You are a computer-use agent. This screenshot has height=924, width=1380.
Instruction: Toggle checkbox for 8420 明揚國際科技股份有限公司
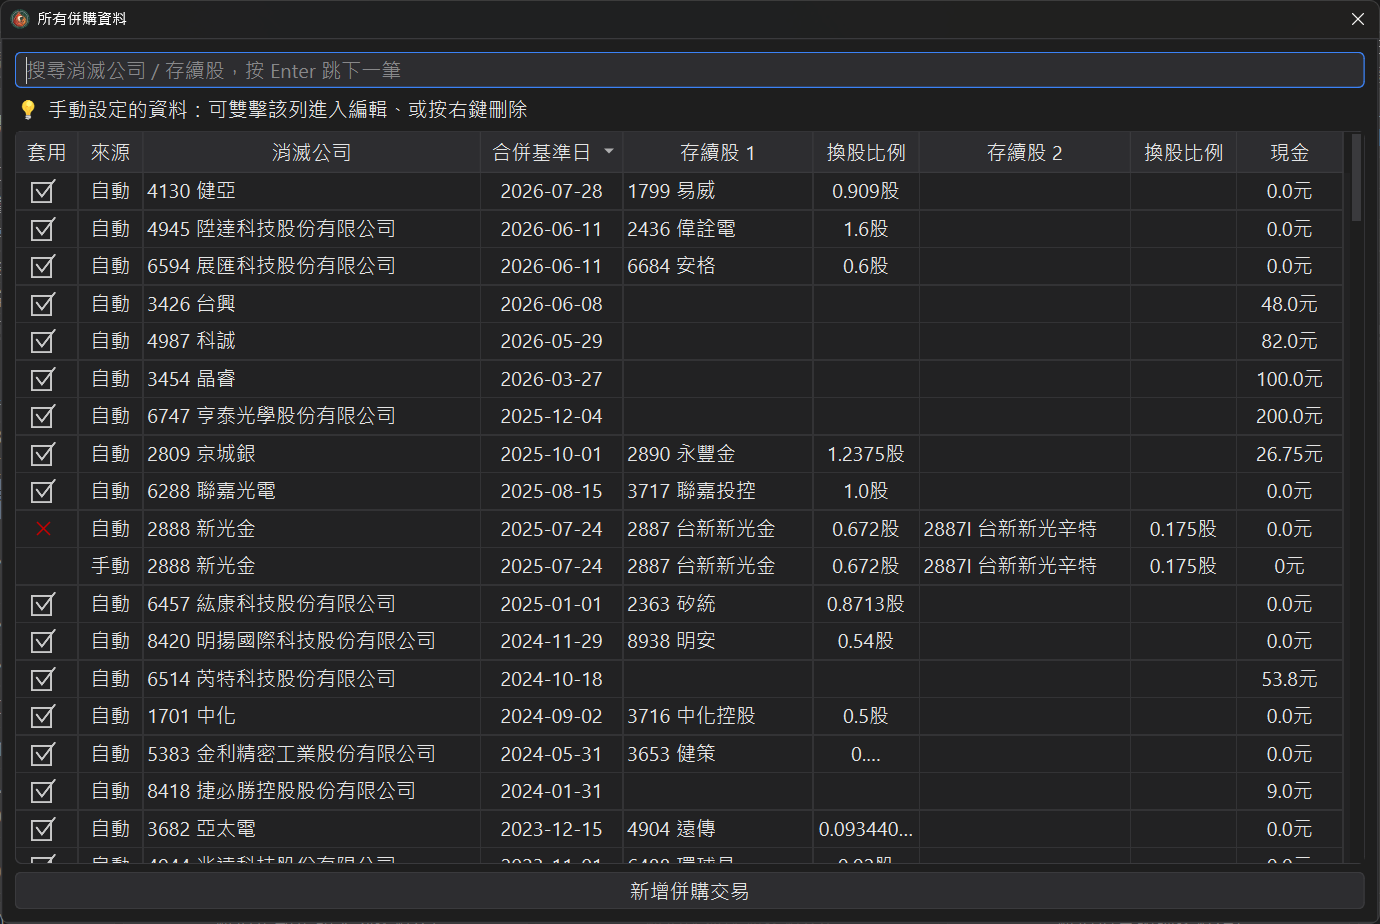click(42, 641)
